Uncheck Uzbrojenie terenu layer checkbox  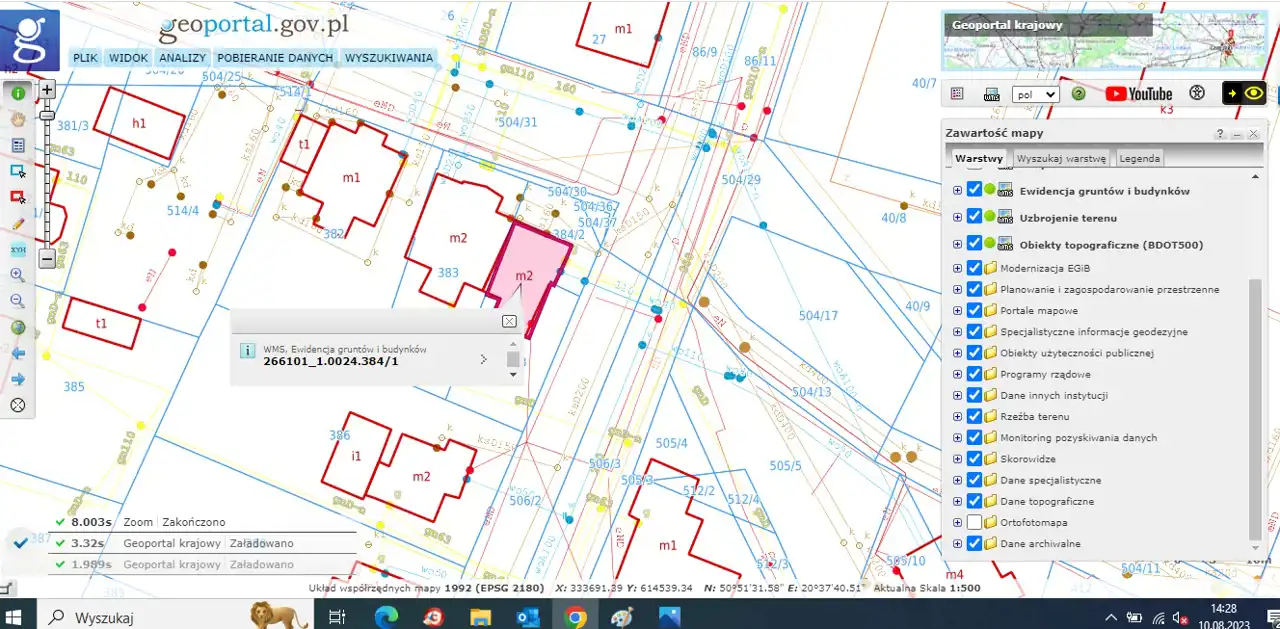point(975,217)
